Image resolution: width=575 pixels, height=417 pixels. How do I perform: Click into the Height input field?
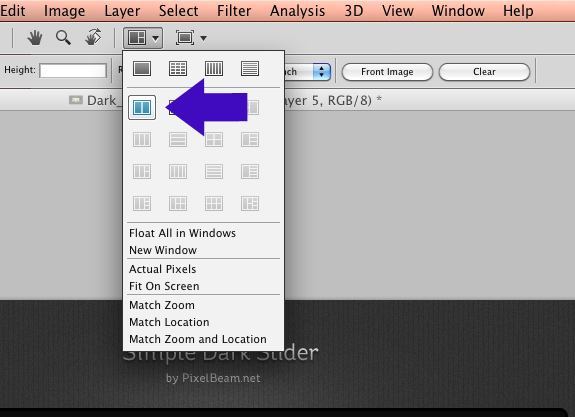click(73, 71)
